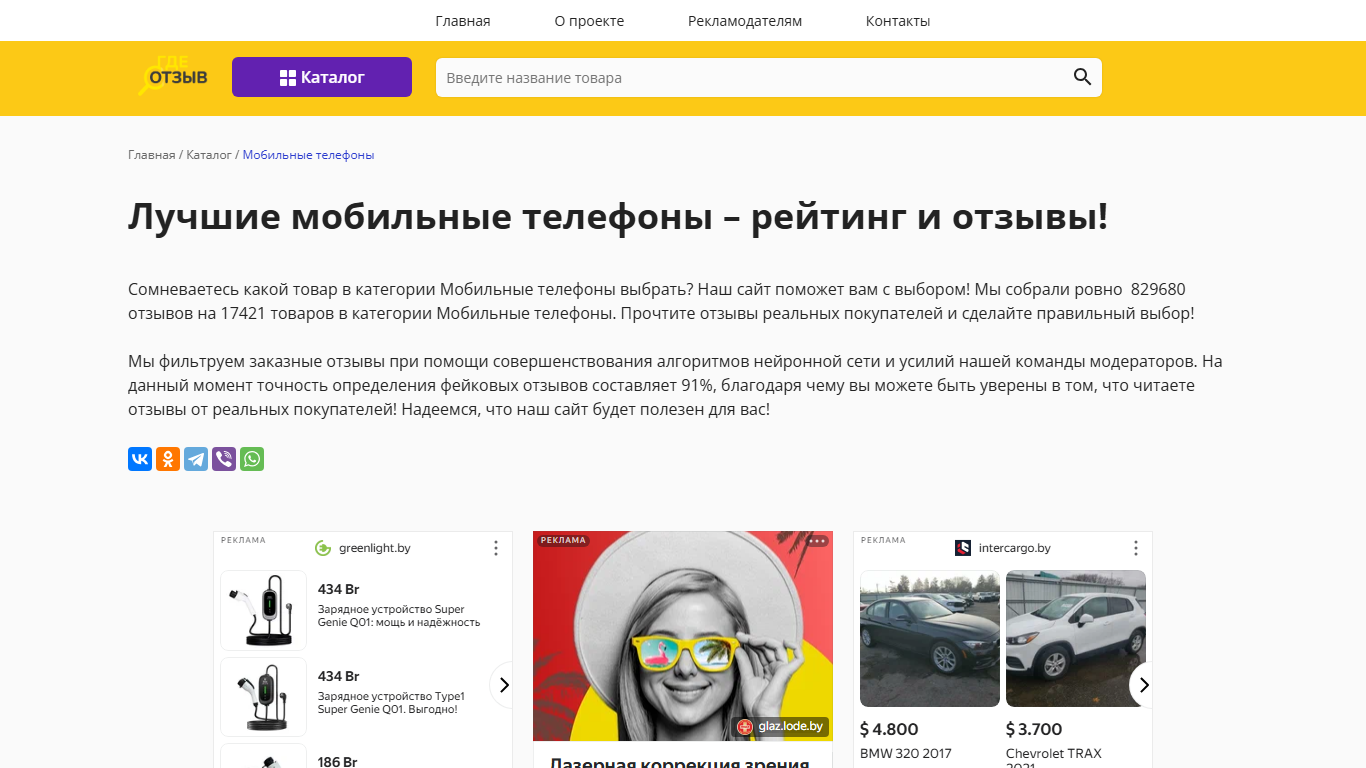1366x768 pixels.
Task: Open Super Genie Q01 charger thumbnail
Action: [x=263, y=610]
